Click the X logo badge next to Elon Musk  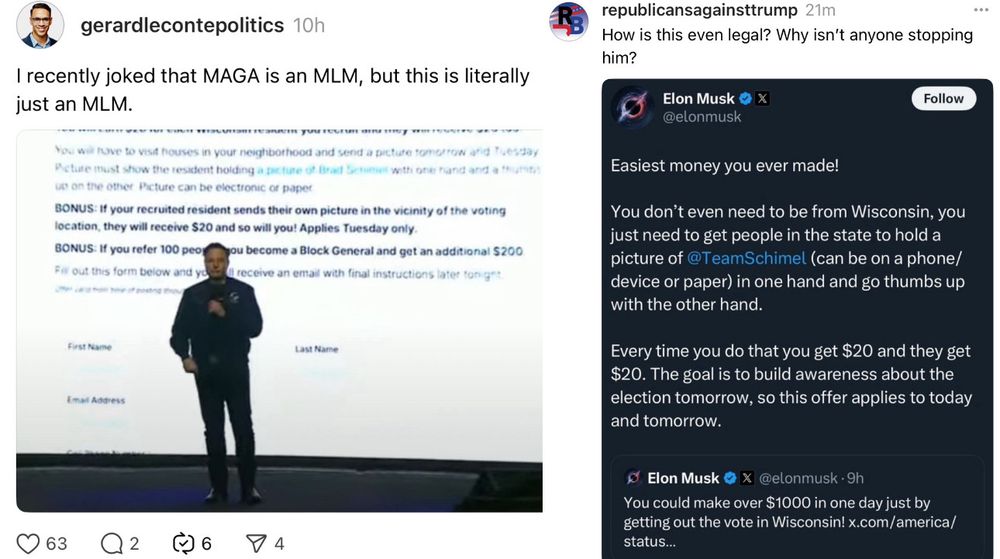763,99
